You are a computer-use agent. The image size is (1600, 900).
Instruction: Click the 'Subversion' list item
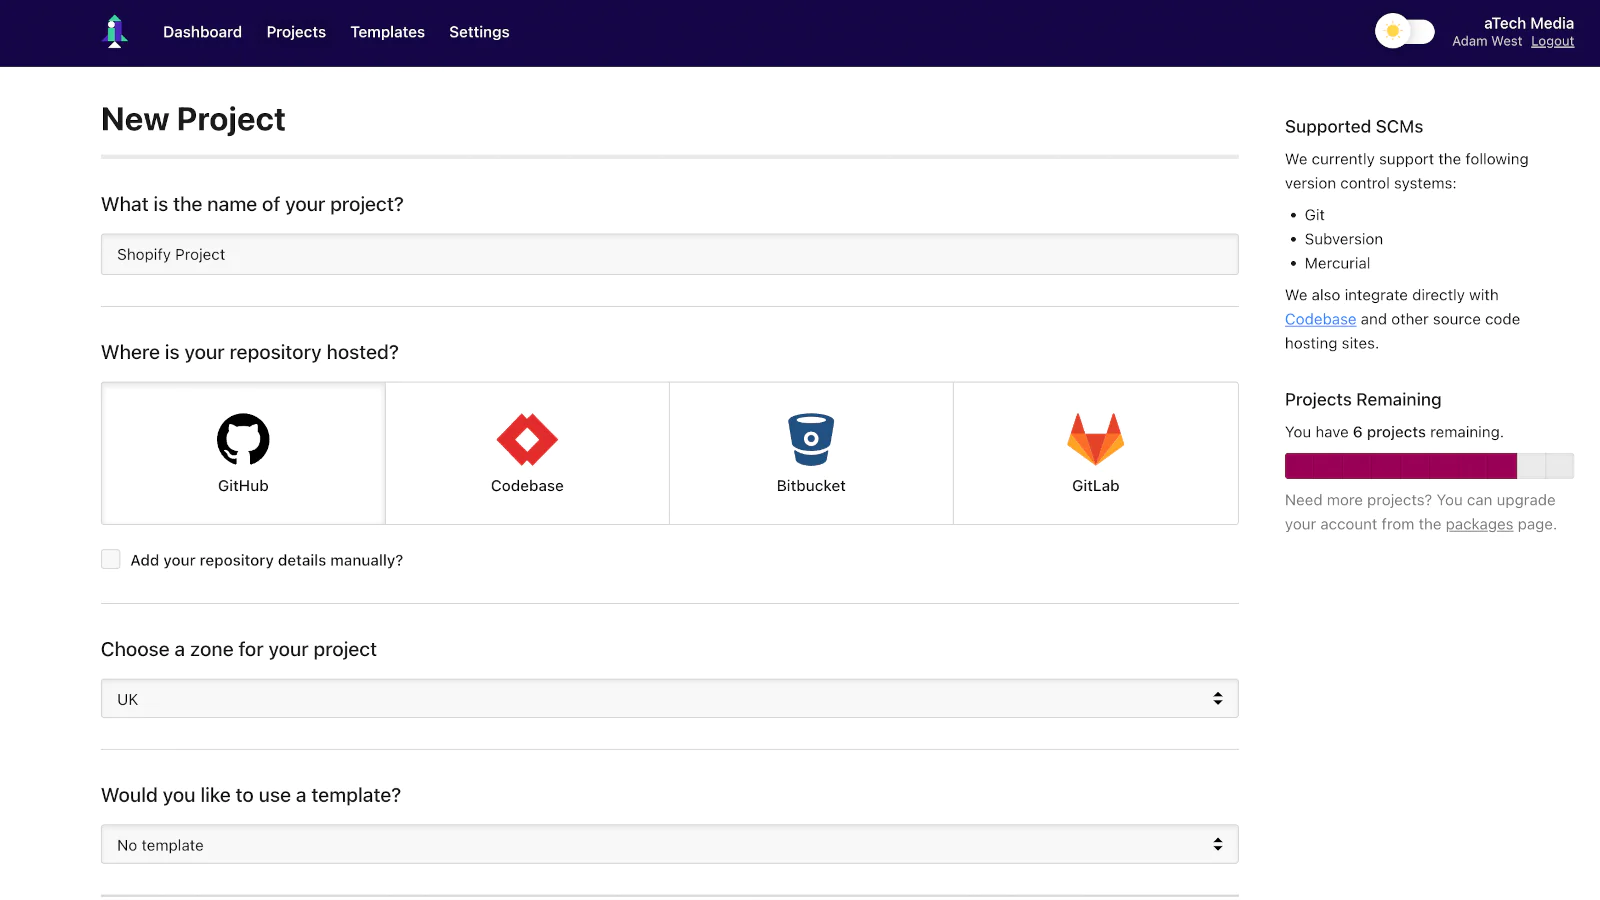1343,239
